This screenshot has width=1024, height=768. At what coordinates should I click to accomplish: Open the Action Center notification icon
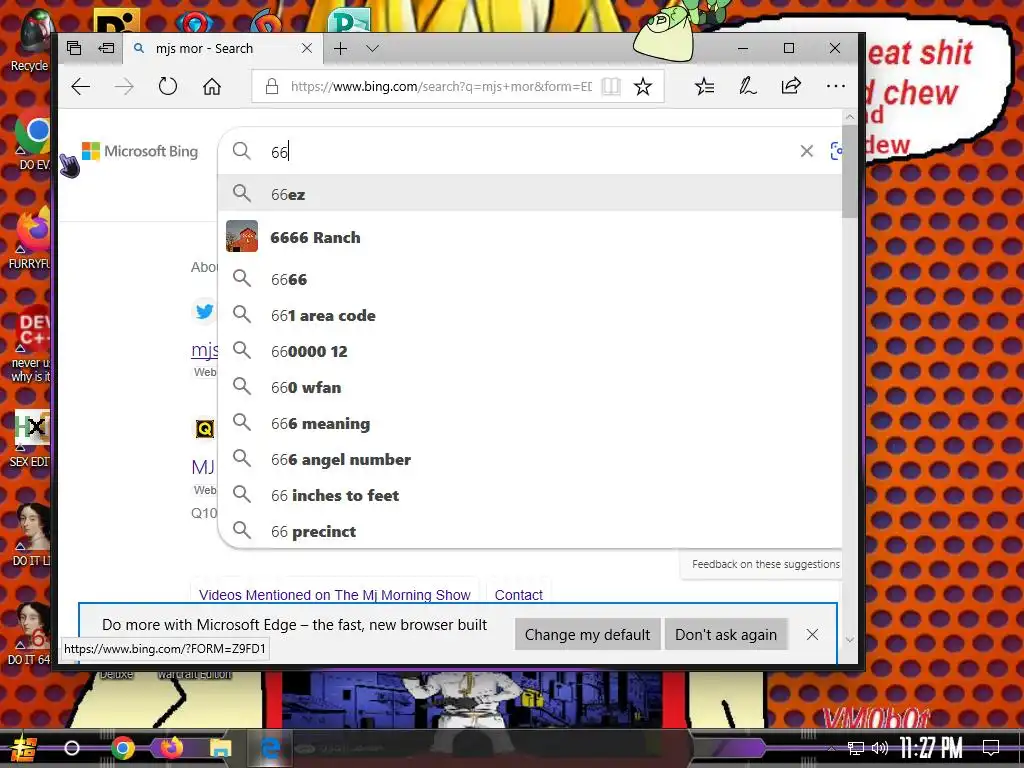tap(991, 748)
